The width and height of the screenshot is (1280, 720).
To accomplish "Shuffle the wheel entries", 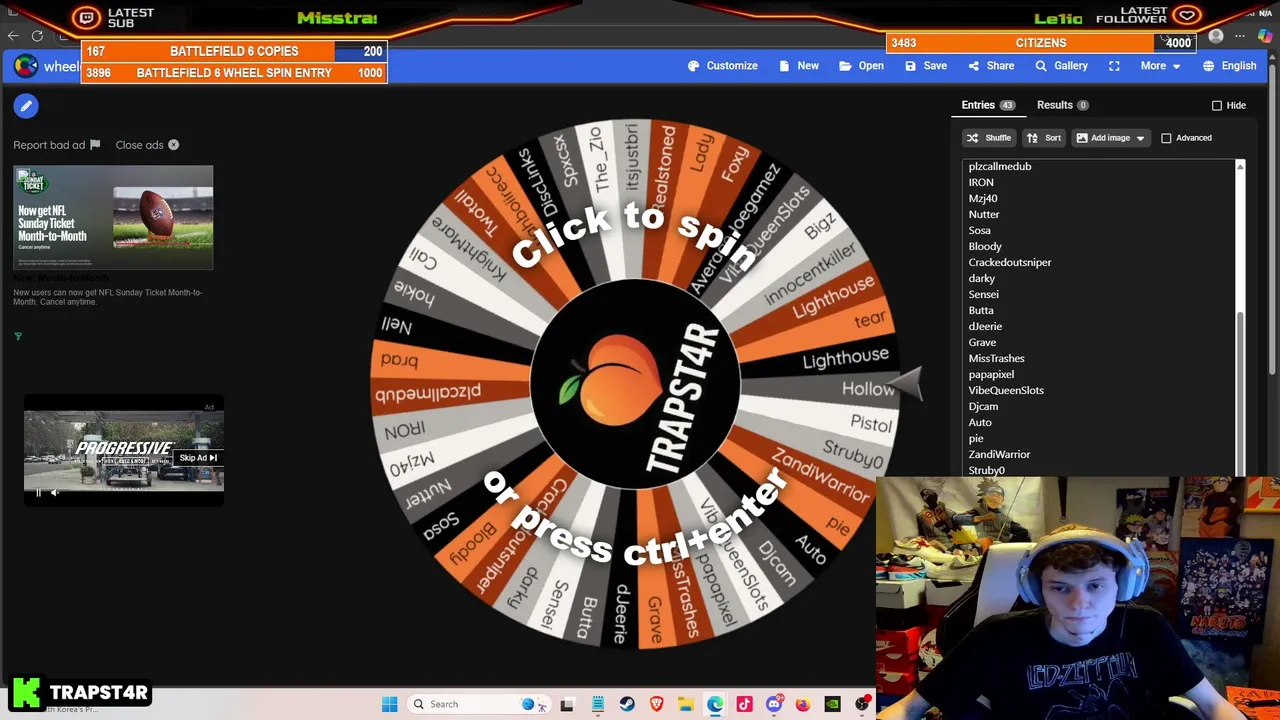I will tap(988, 138).
